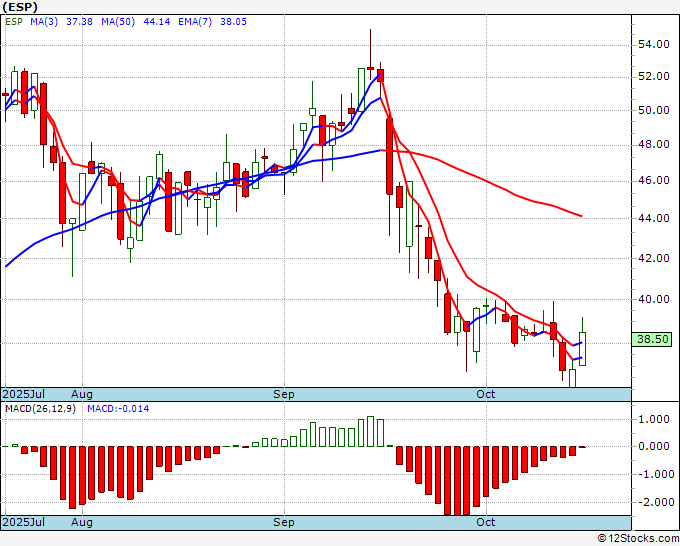The image size is (680, 546).
Task: Click the EMA(7) legend label
Action: (x=195, y=21)
